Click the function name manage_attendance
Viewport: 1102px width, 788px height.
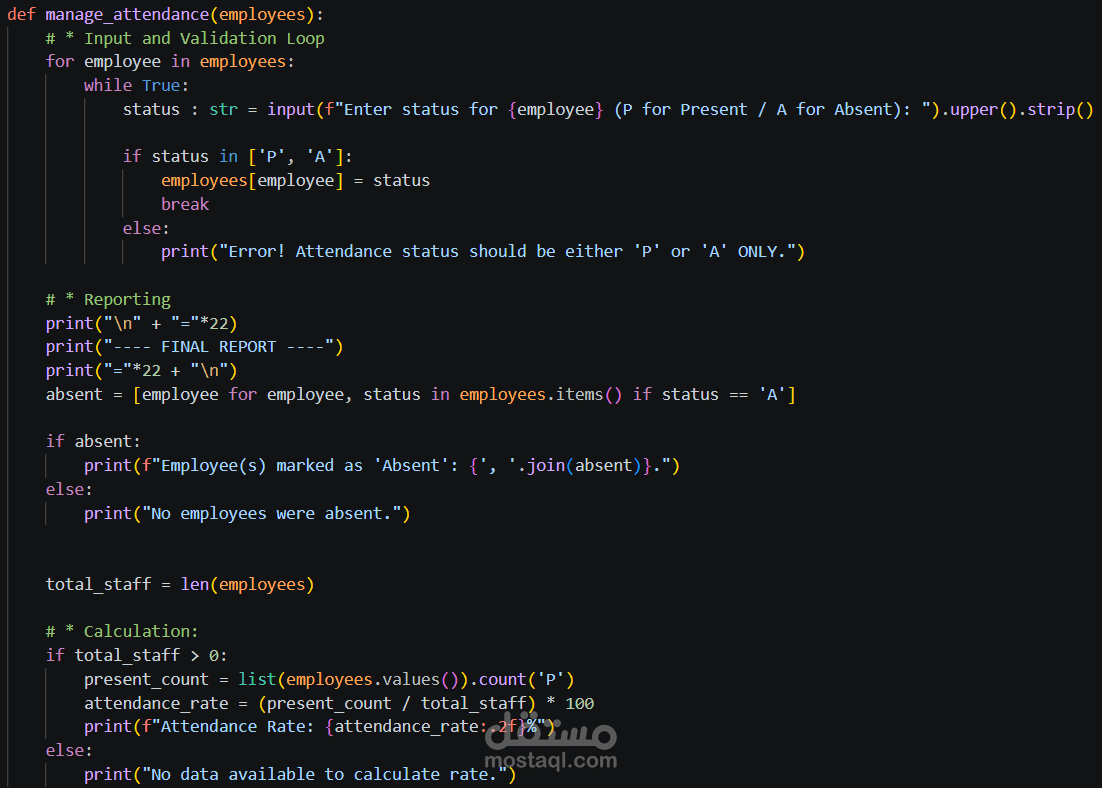127,14
